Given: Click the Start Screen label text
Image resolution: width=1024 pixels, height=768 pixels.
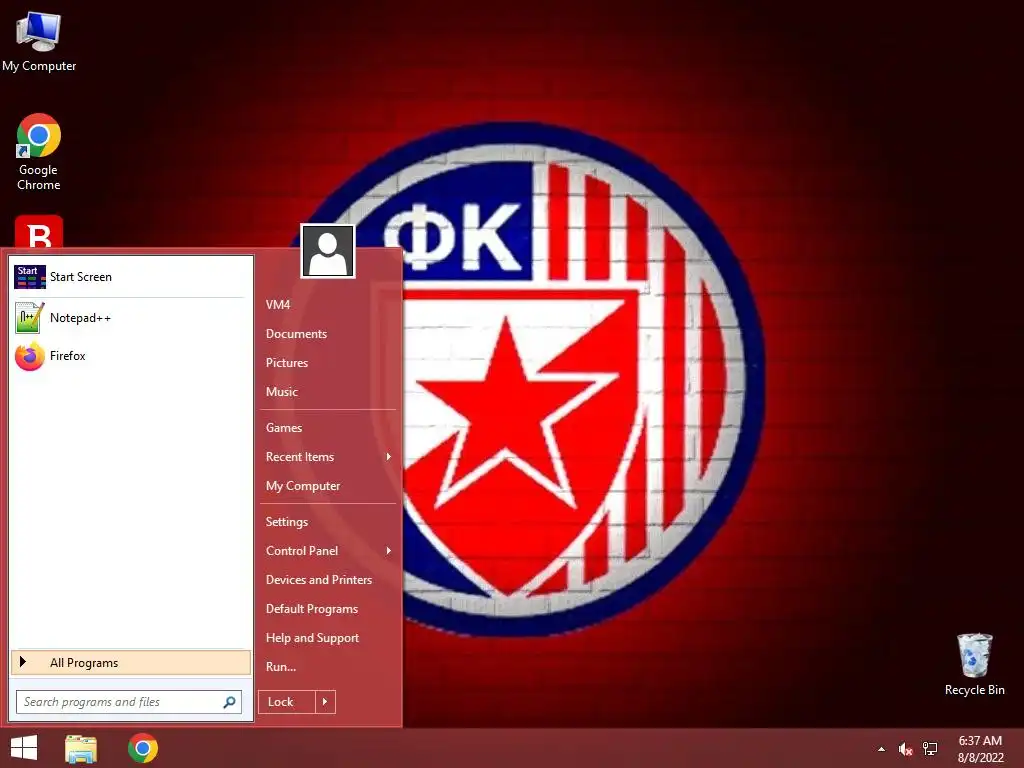Looking at the screenshot, I should click(x=81, y=277).
